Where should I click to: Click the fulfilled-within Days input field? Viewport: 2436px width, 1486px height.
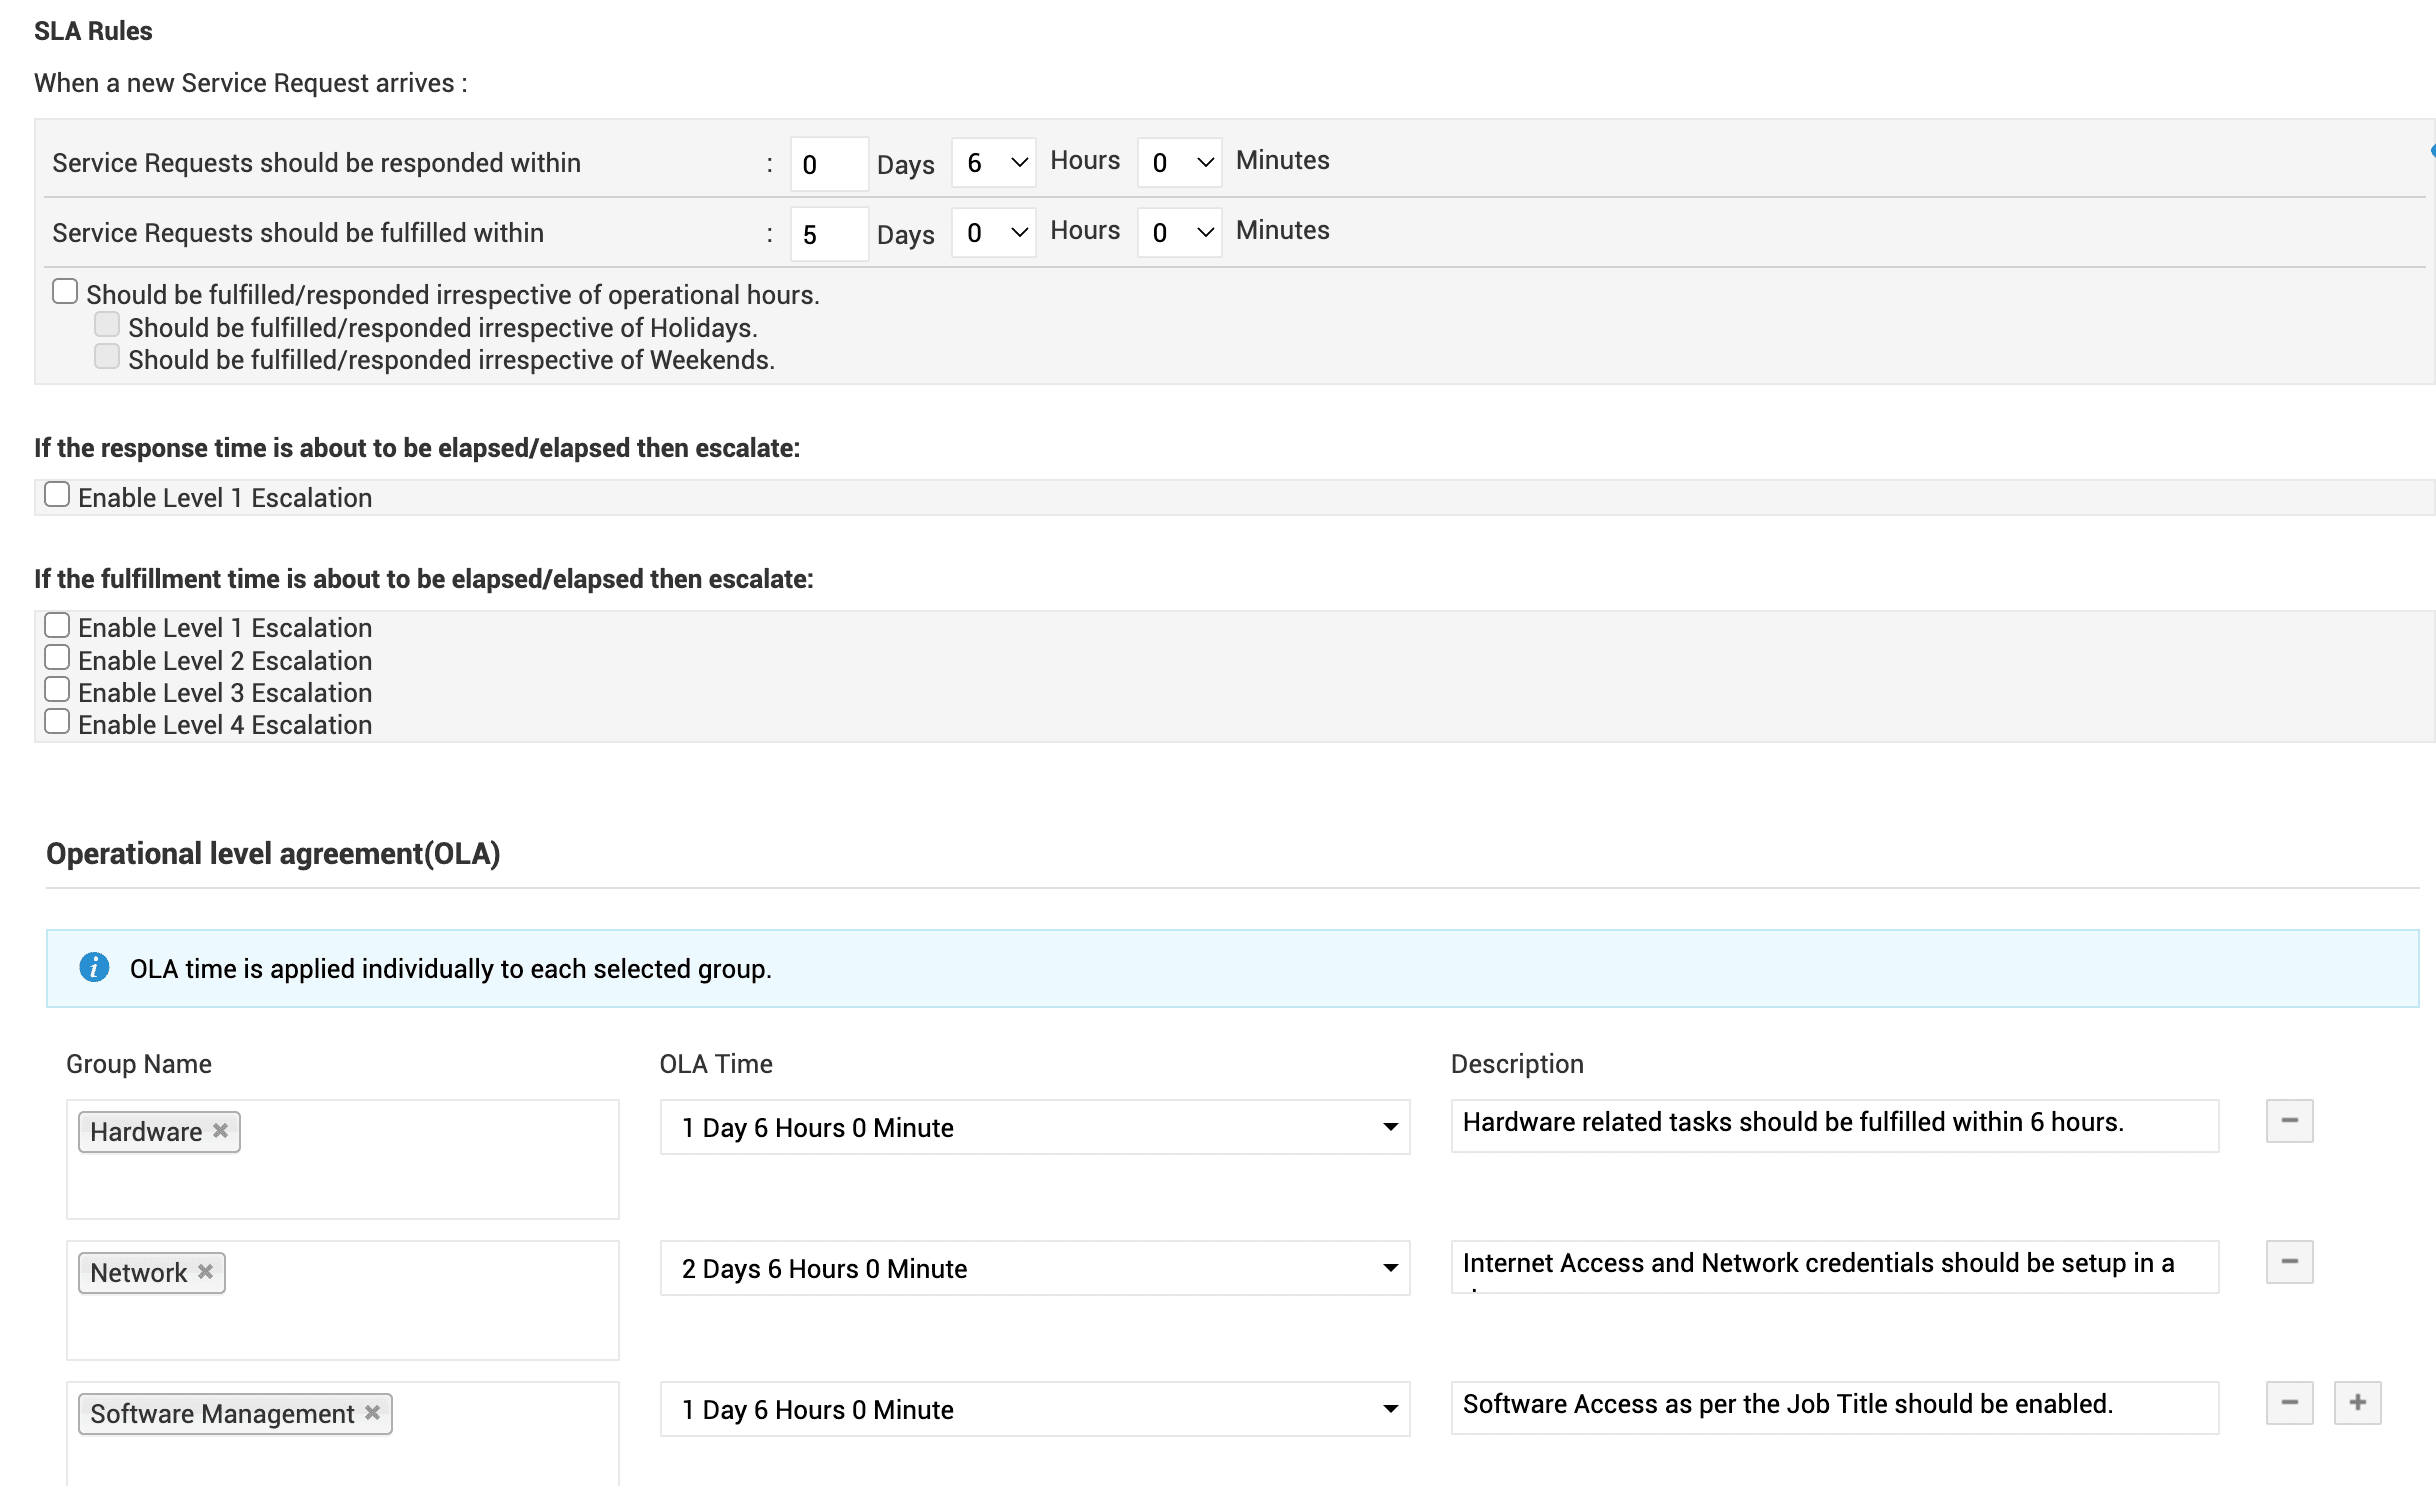tap(828, 234)
